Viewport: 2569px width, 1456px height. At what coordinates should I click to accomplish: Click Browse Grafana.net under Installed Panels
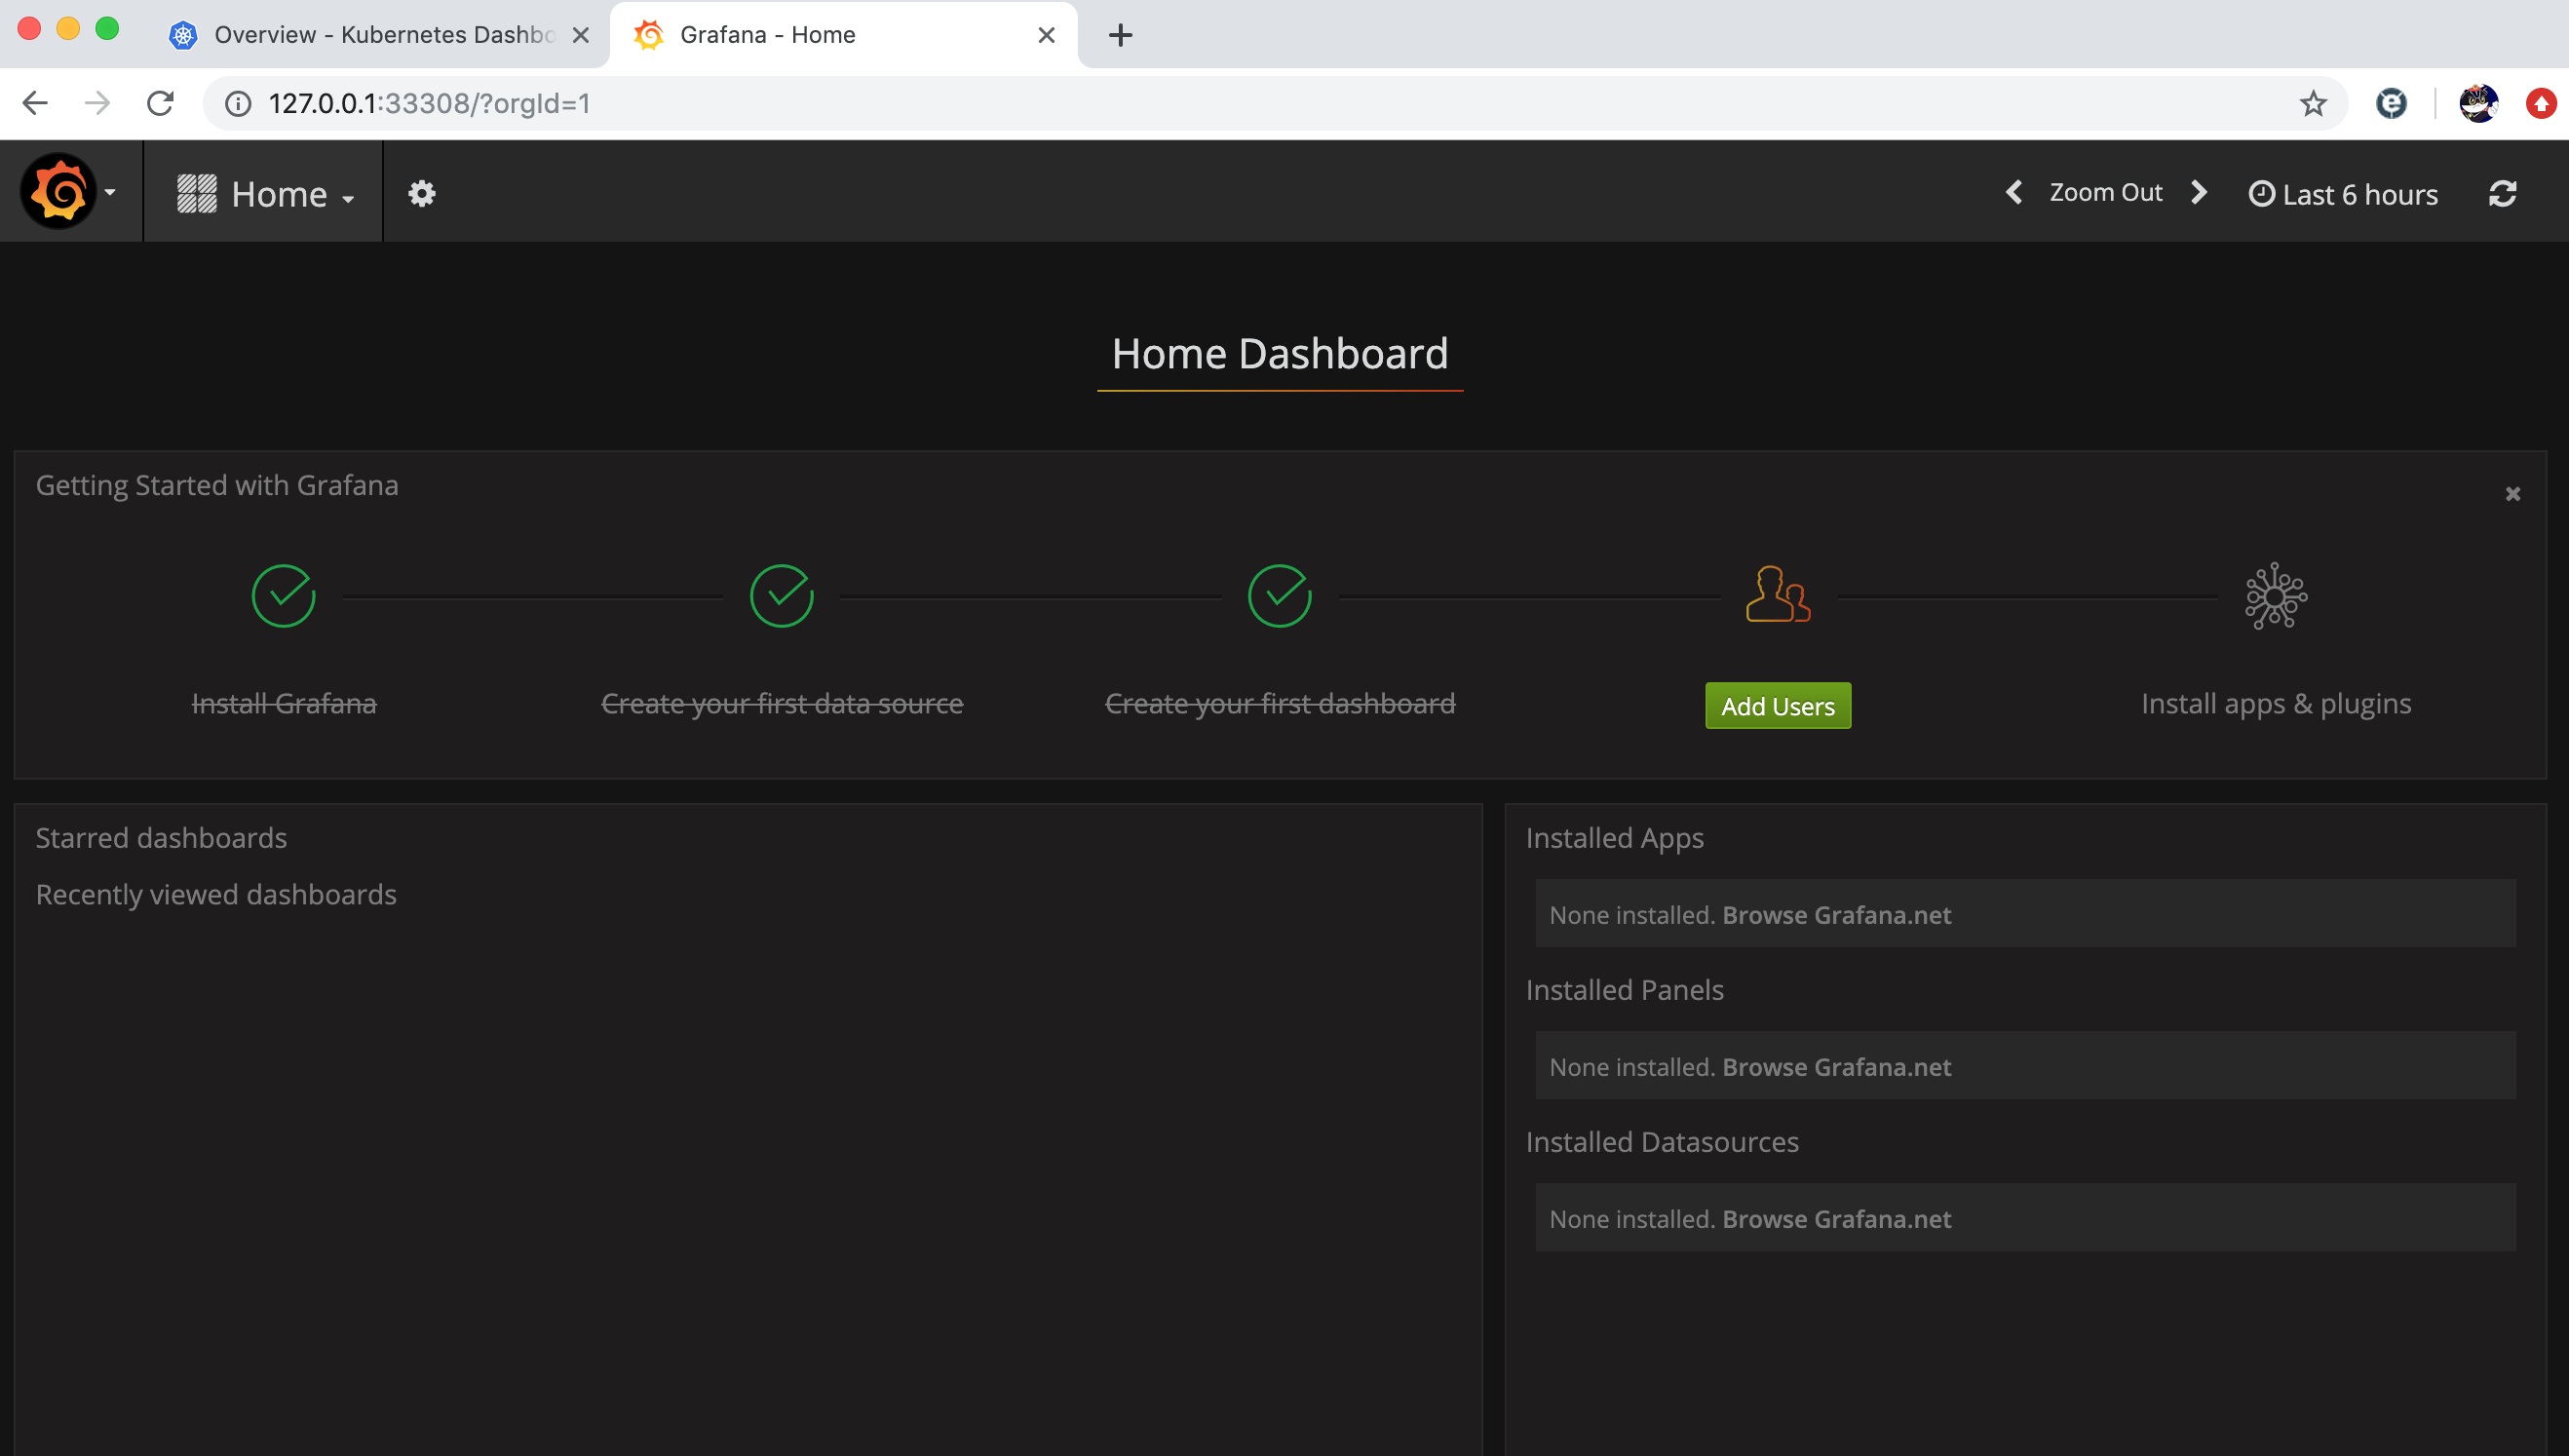tap(1836, 1067)
